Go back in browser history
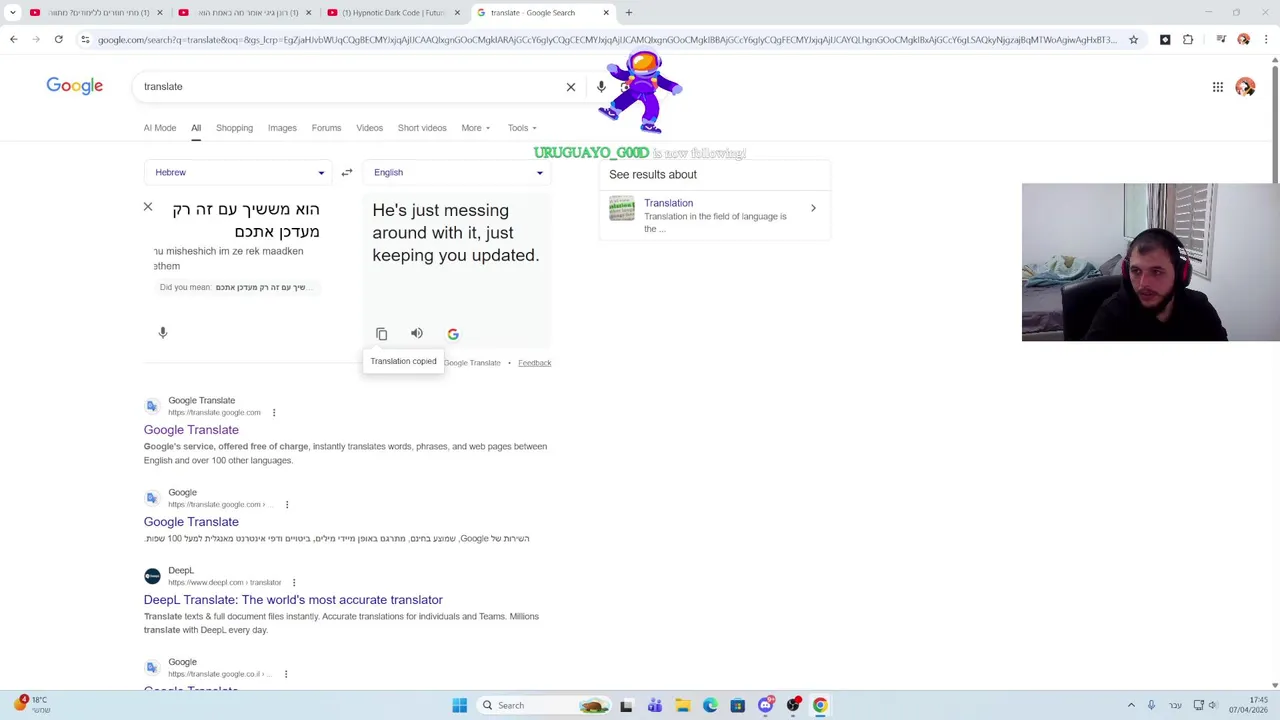 (13, 40)
